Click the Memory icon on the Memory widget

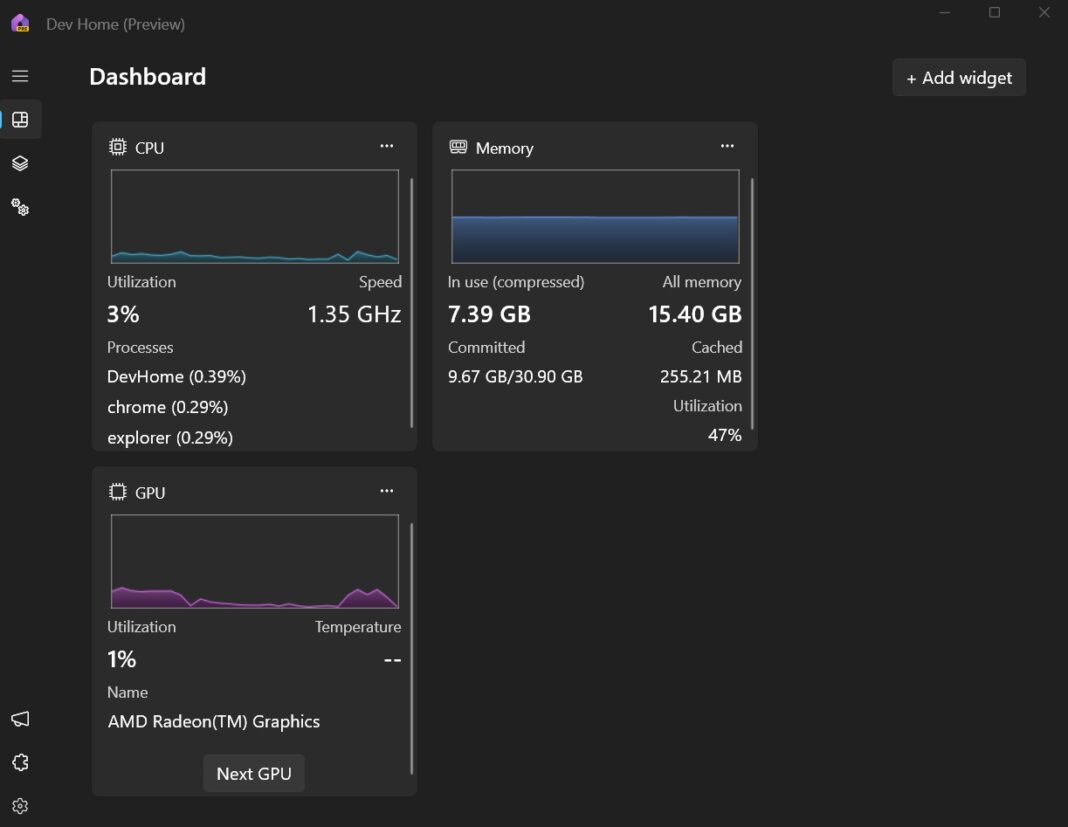point(458,147)
